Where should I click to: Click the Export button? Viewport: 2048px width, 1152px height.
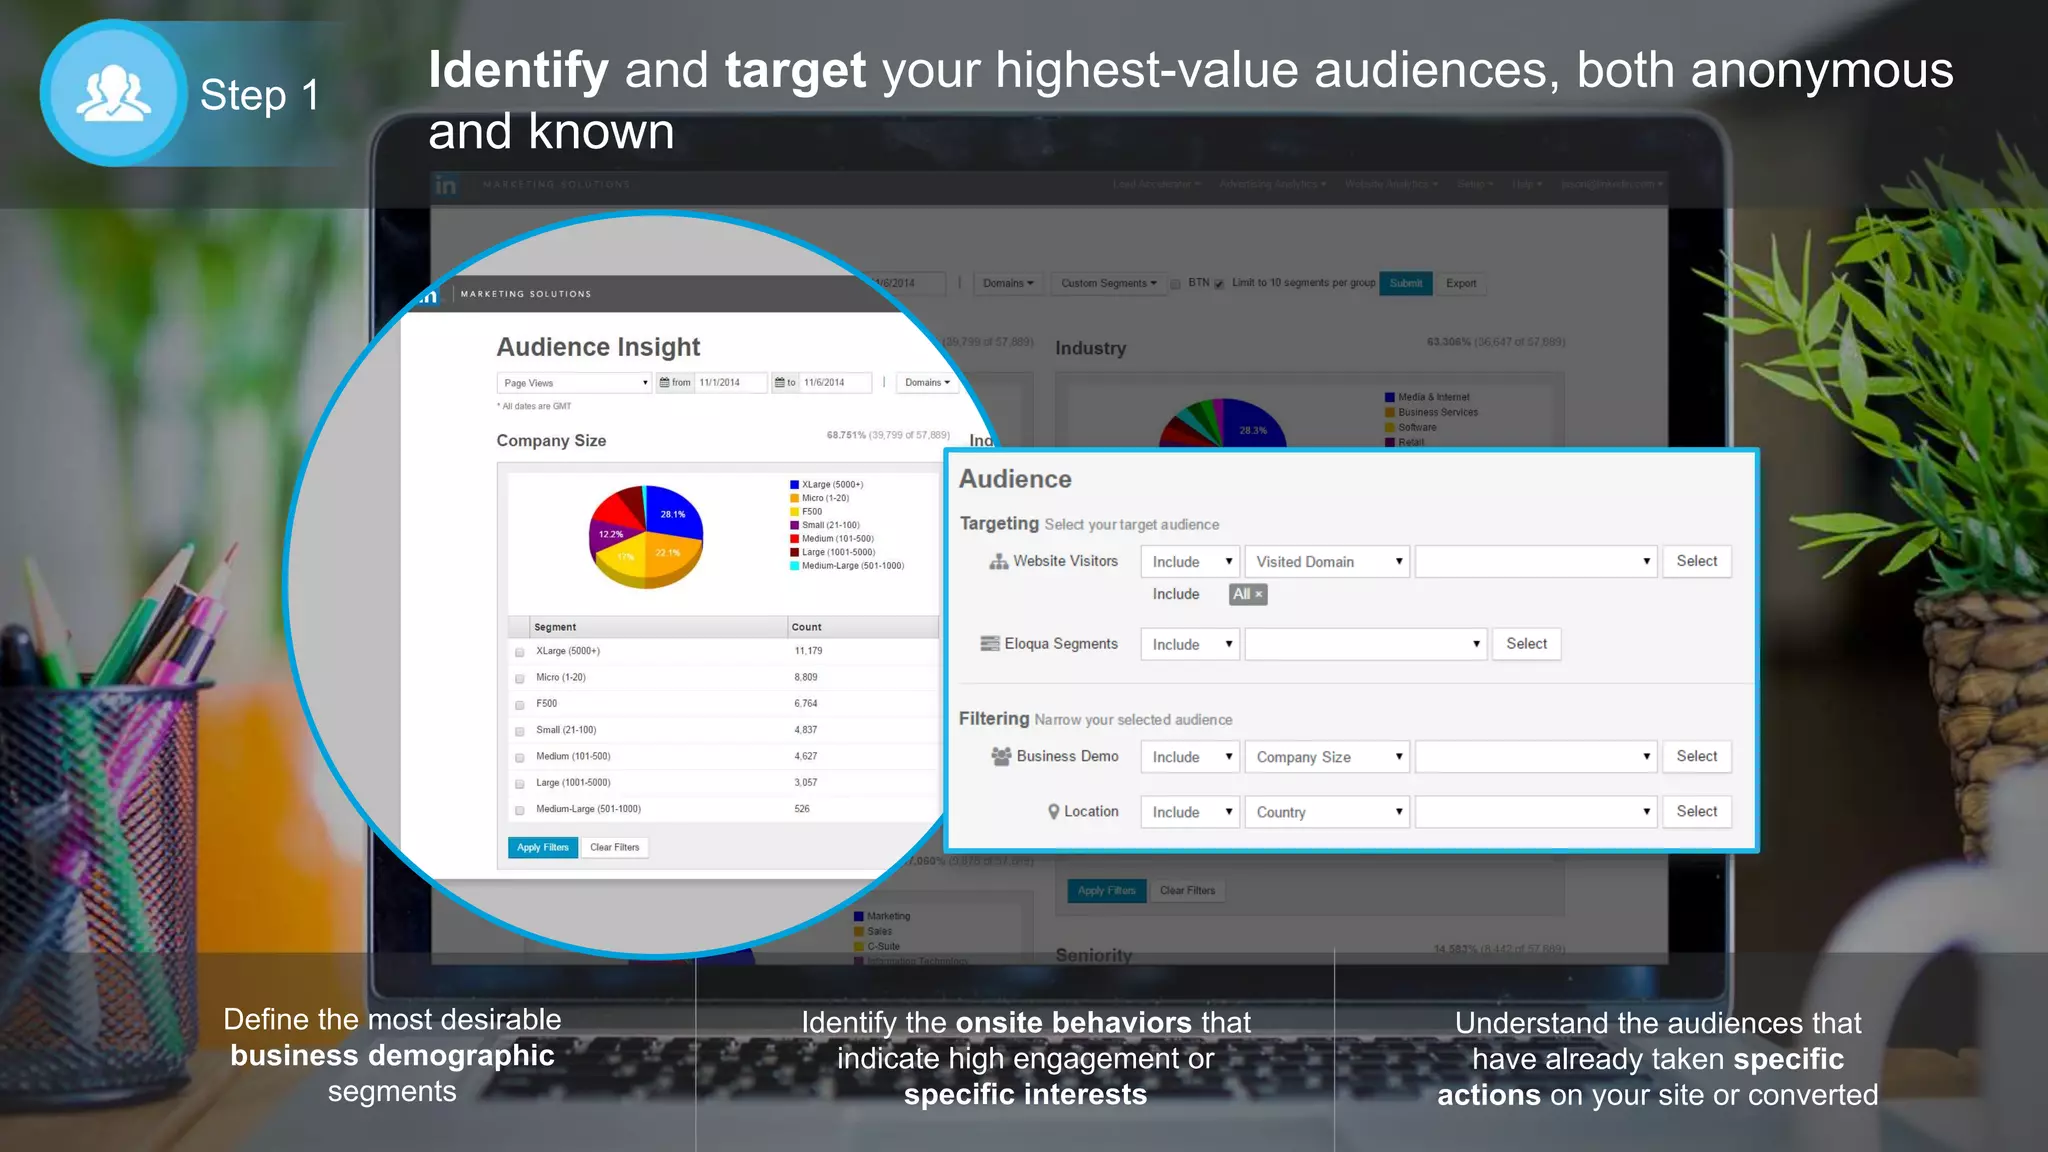[1461, 284]
